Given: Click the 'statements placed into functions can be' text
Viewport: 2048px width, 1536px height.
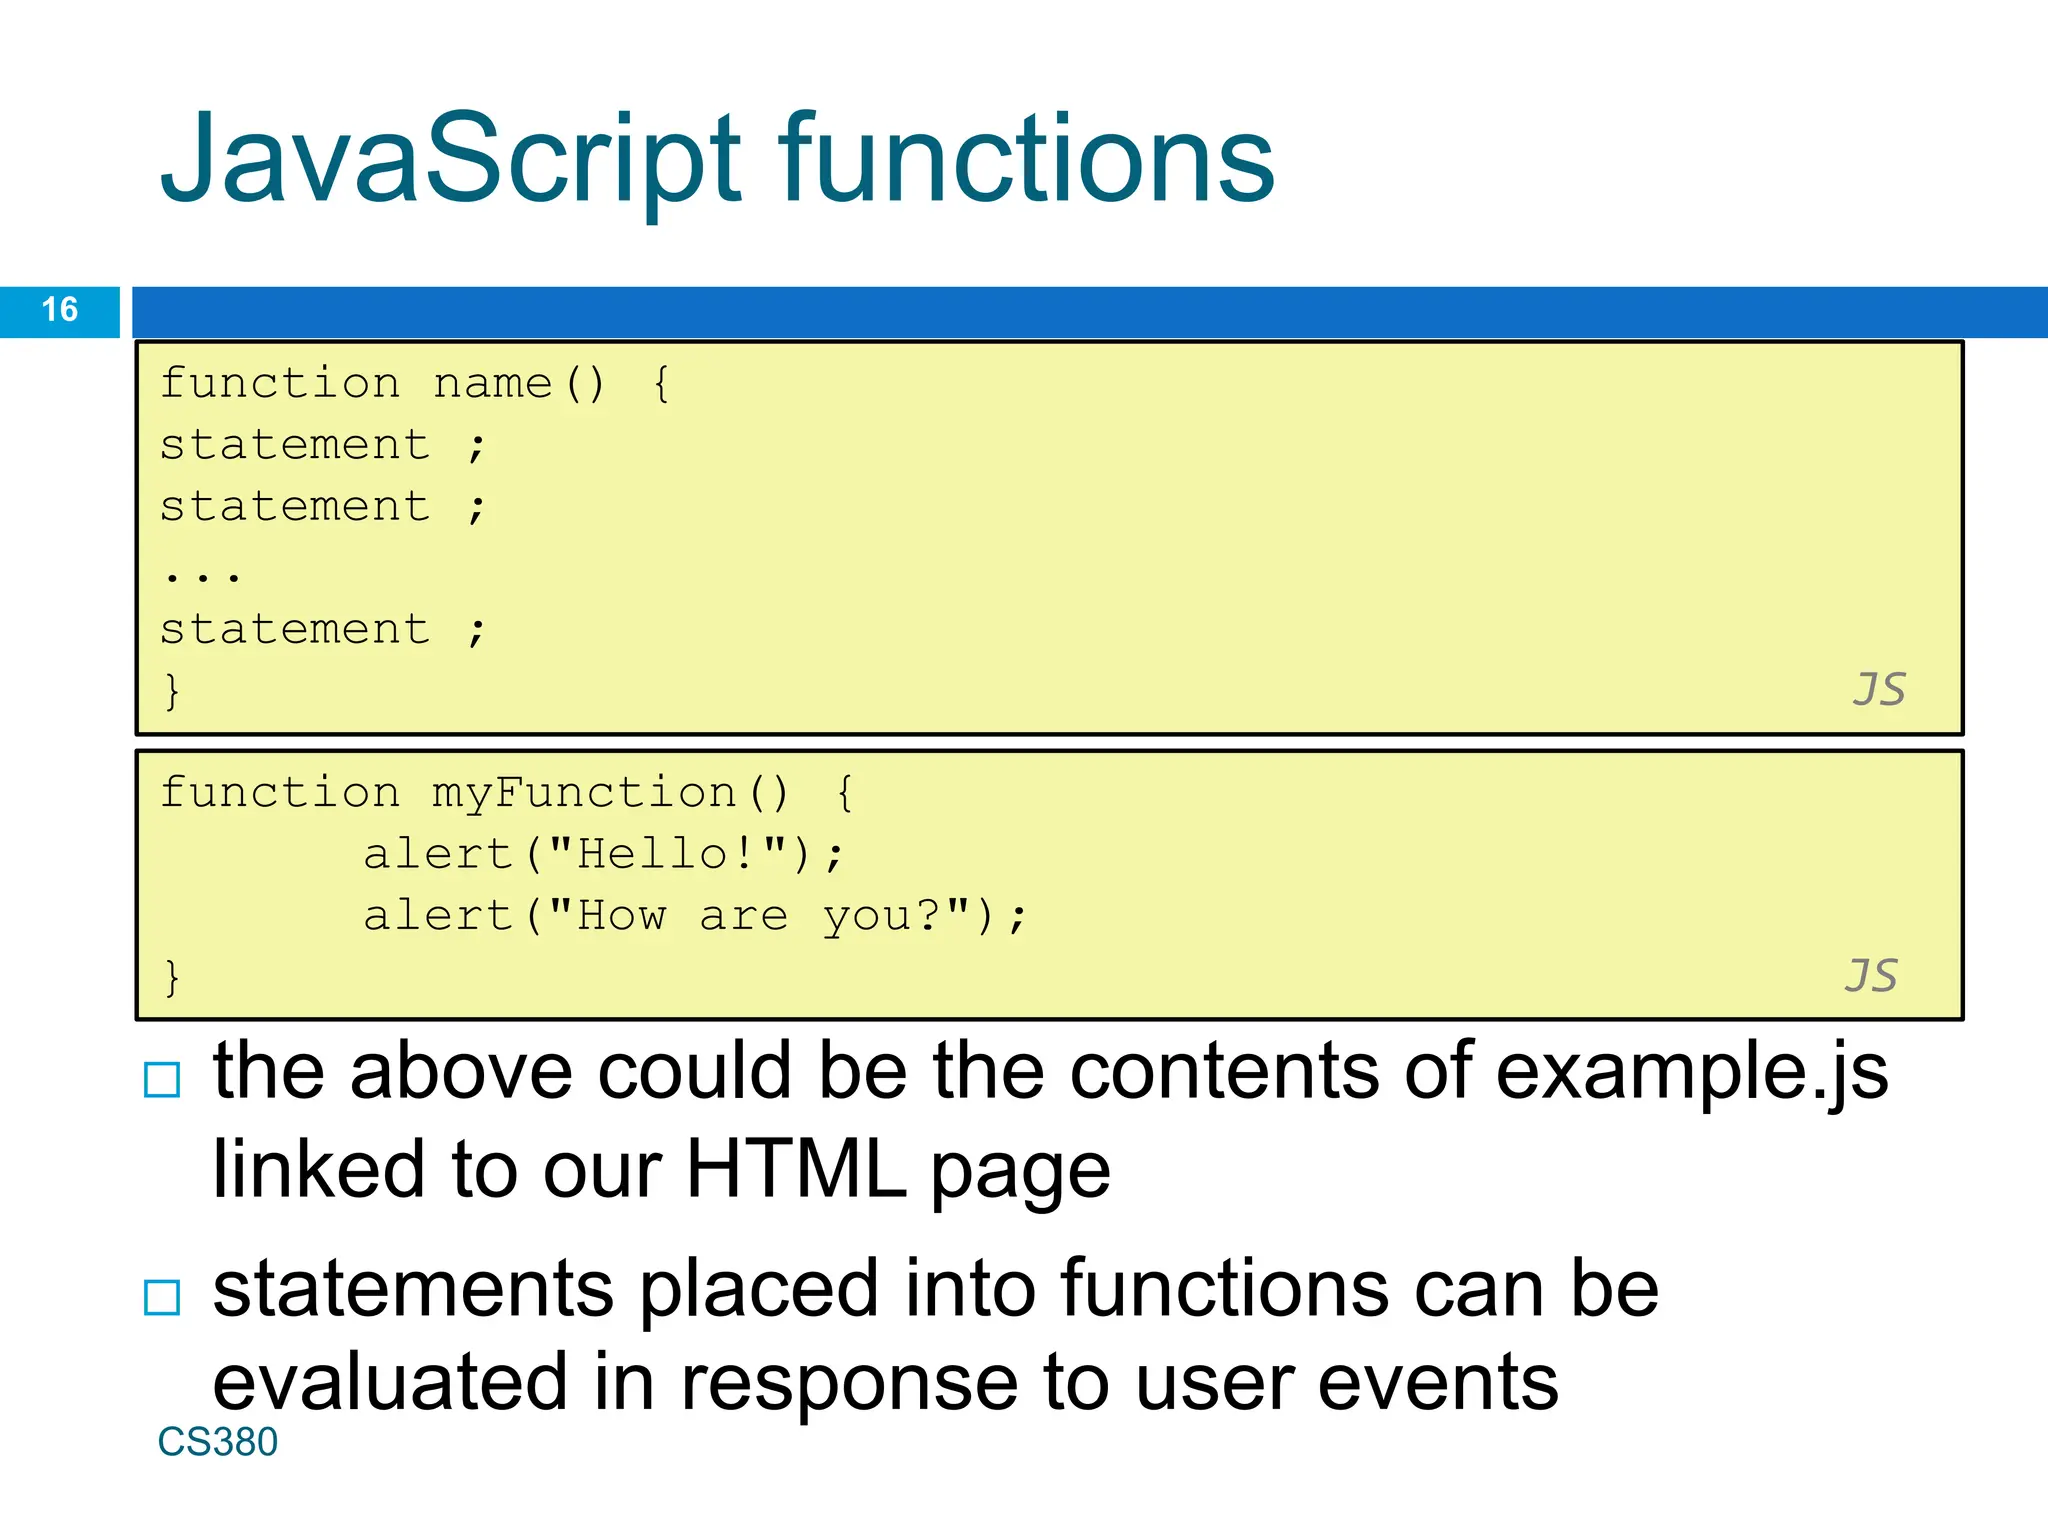Looking at the screenshot, I should tap(936, 1289).
